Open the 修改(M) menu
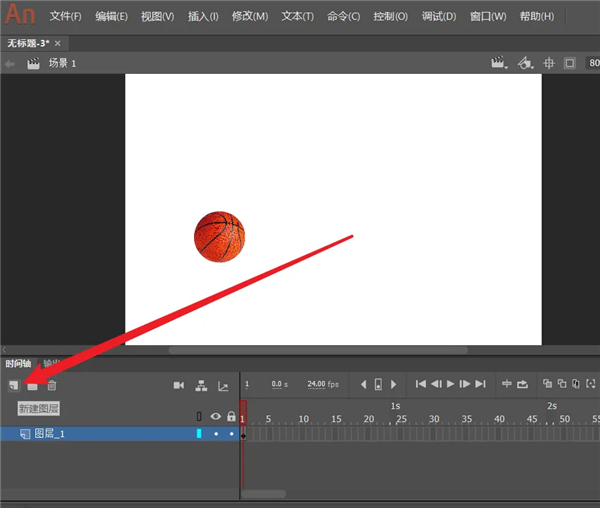This screenshot has width=600, height=508. tap(249, 17)
